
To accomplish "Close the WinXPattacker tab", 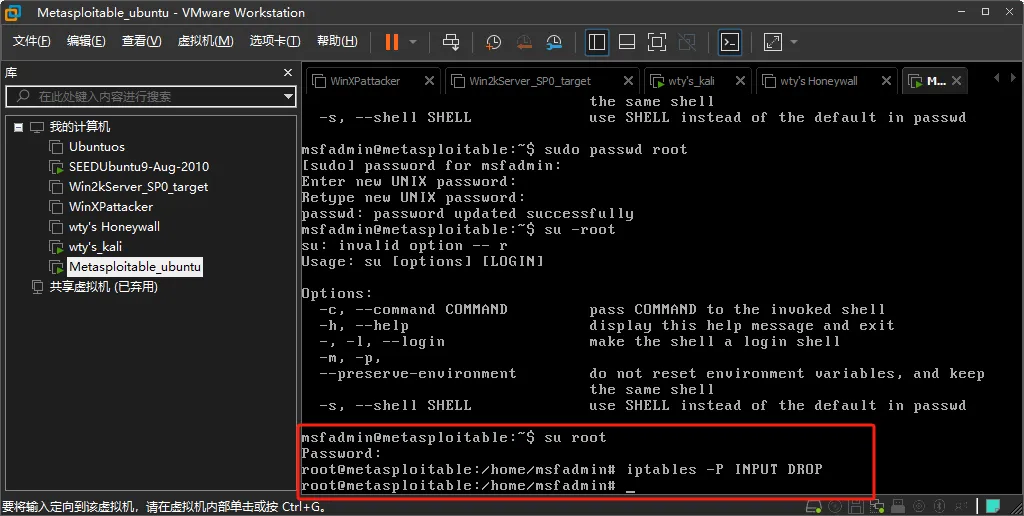I will [x=429, y=80].
